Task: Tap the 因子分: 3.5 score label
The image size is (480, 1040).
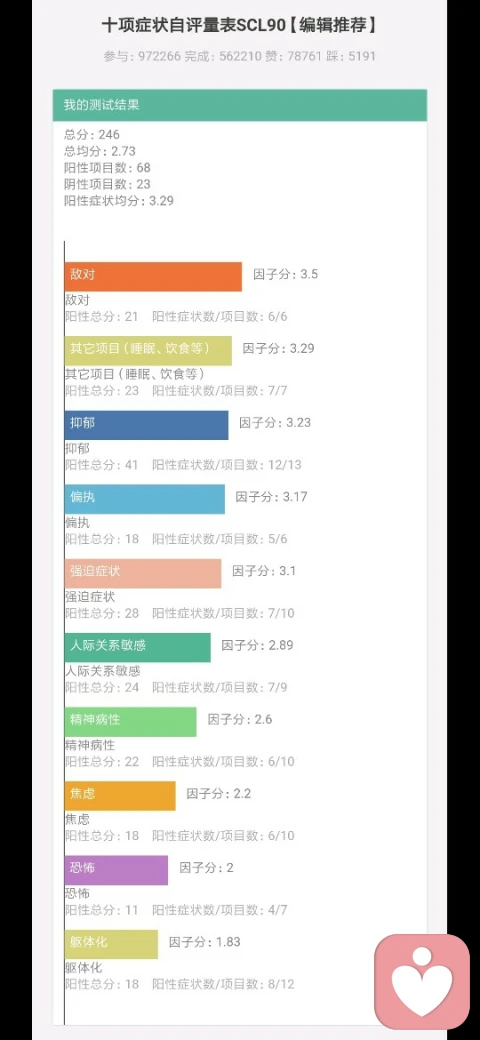Action: (286, 274)
